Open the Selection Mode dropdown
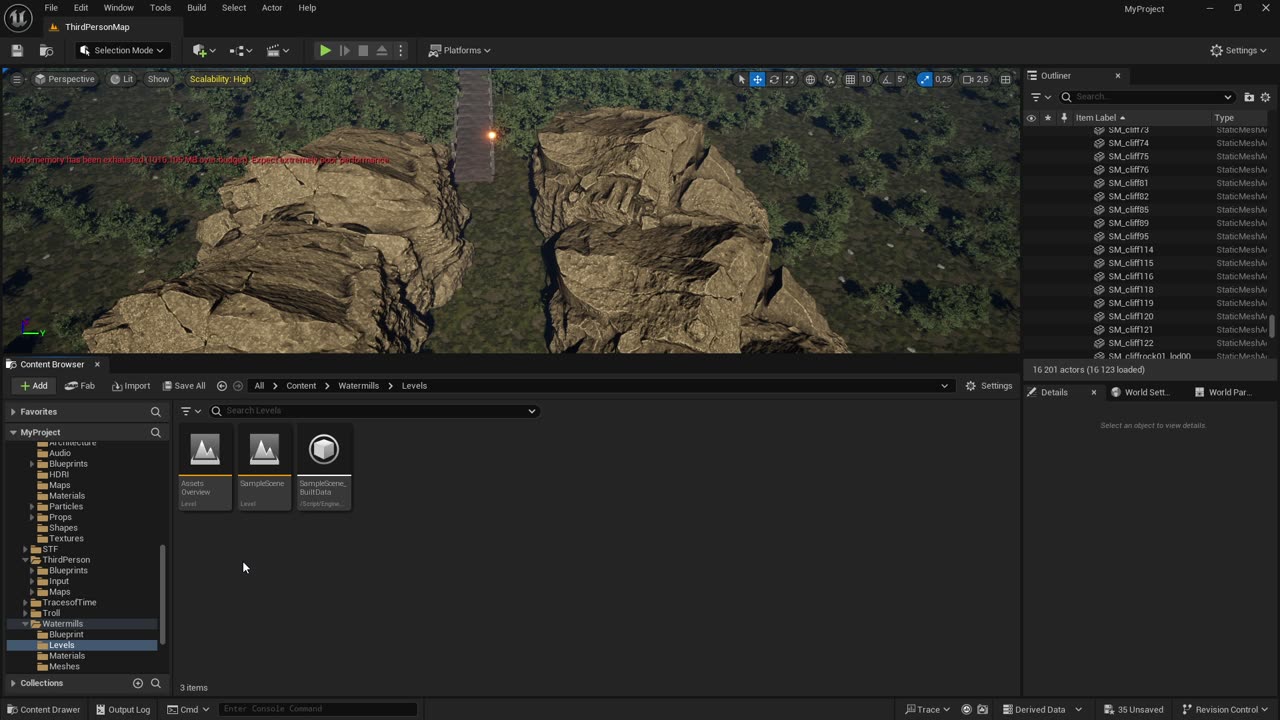The width and height of the screenshot is (1280, 720). [121, 50]
